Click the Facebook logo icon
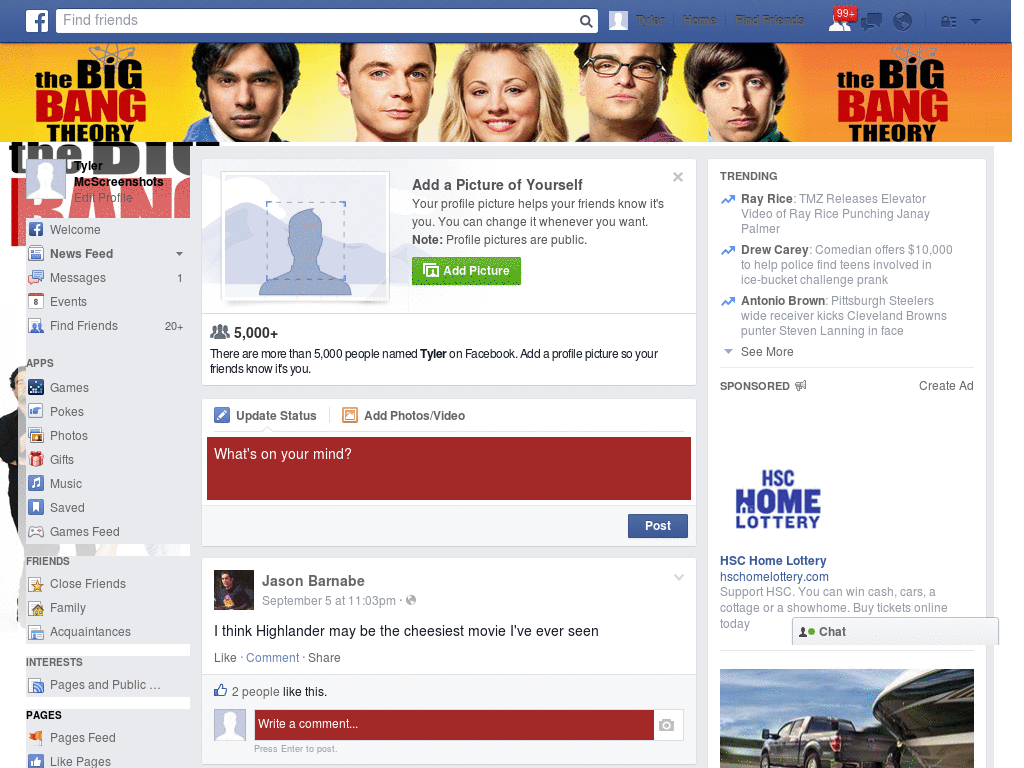The width and height of the screenshot is (1024, 768). click(x=37, y=21)
